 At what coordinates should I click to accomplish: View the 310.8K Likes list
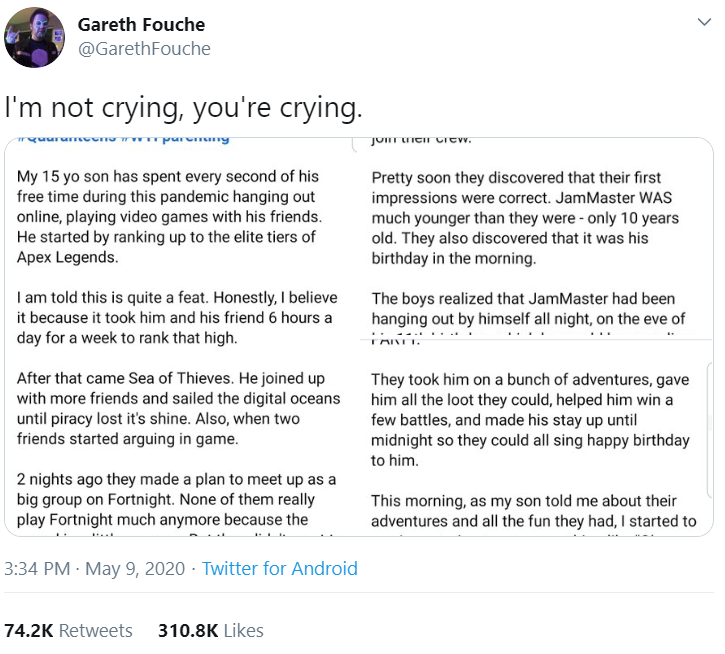click(210, 630)
